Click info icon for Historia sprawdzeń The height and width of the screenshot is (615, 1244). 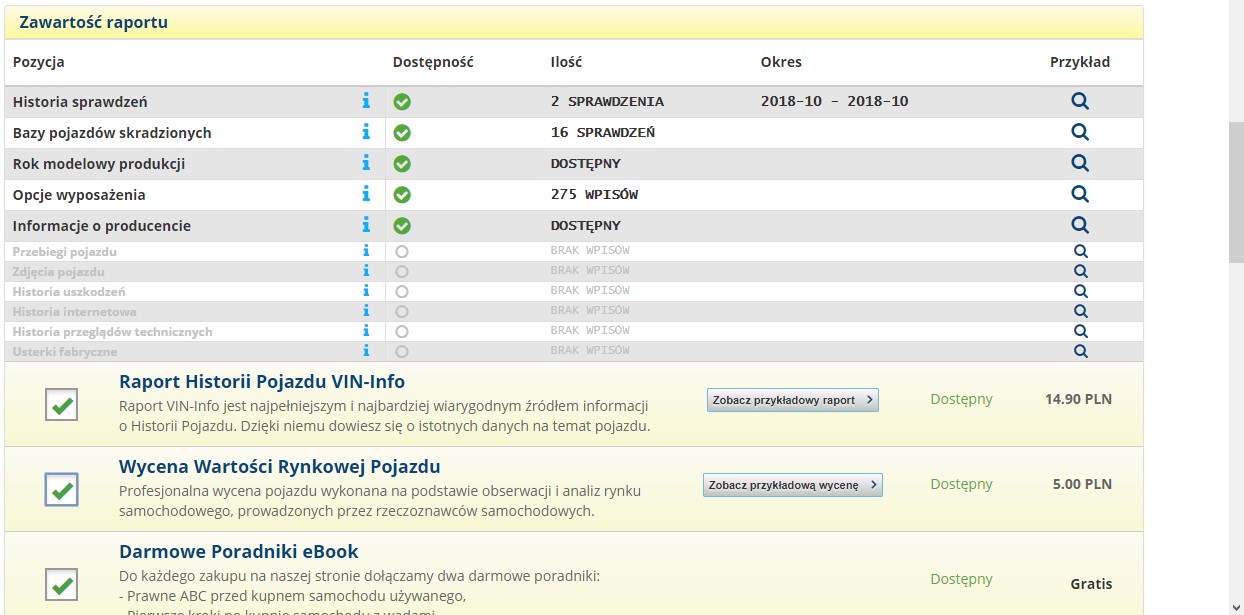tap(366, 101)
